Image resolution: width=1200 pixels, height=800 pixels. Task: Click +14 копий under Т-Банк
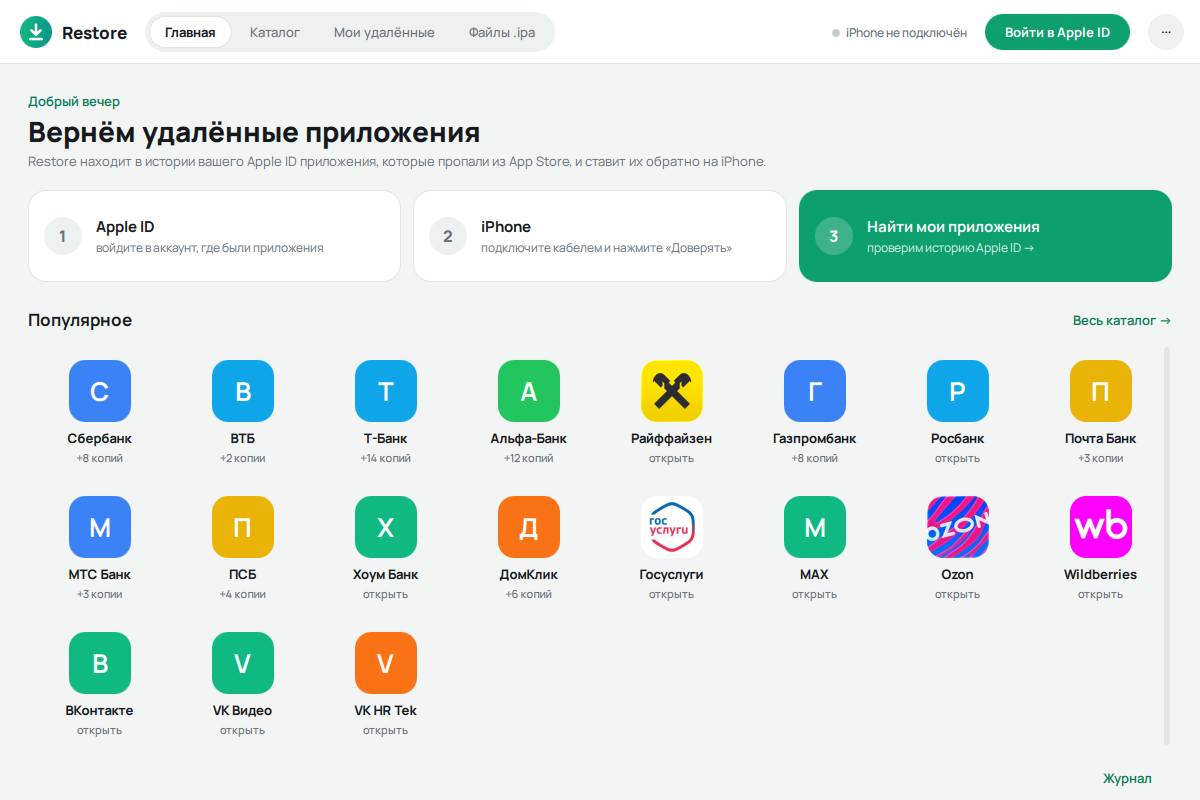click(x=386, y=458)
